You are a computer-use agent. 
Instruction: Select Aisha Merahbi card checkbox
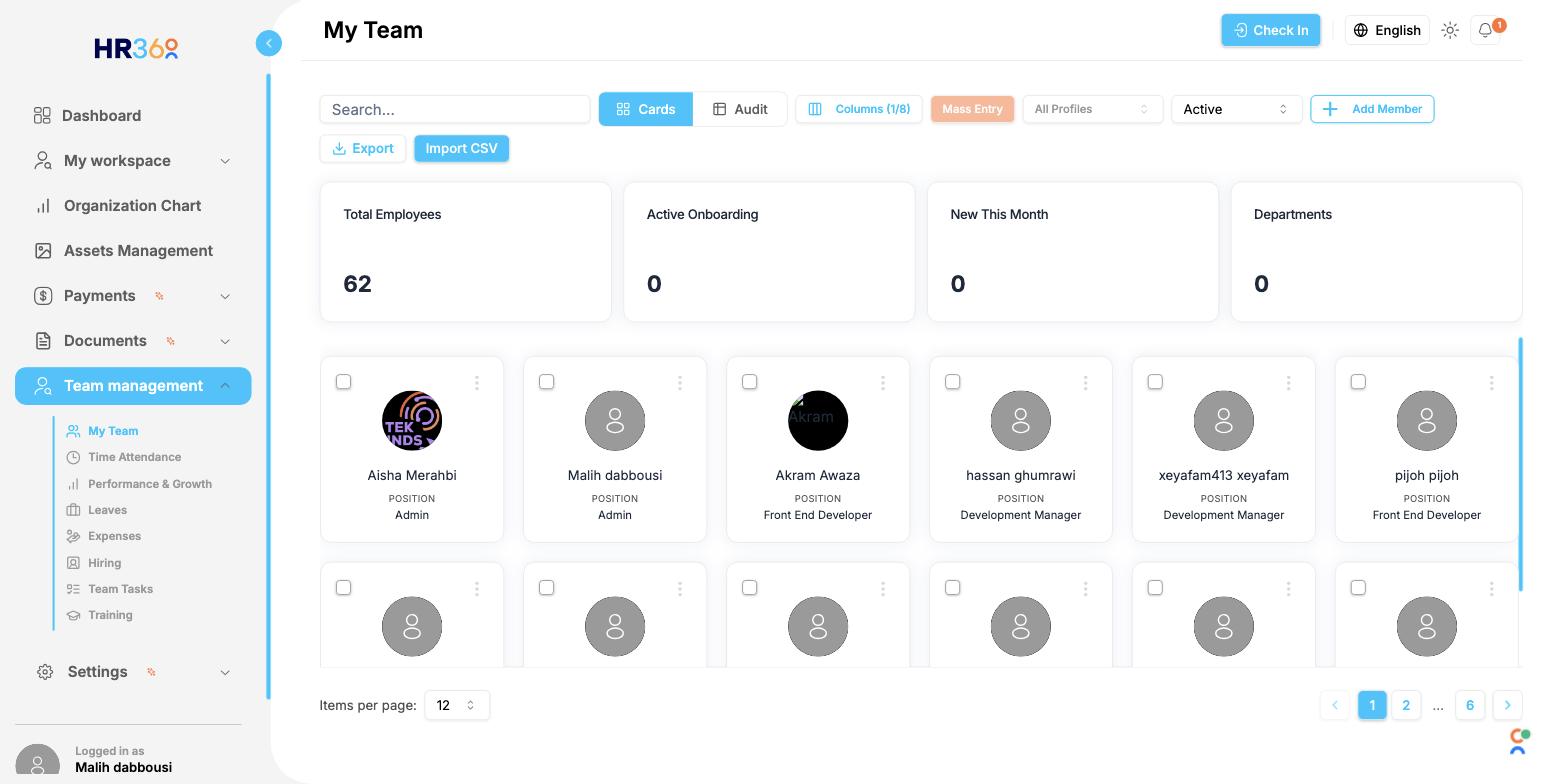click(x=343, y=382)
